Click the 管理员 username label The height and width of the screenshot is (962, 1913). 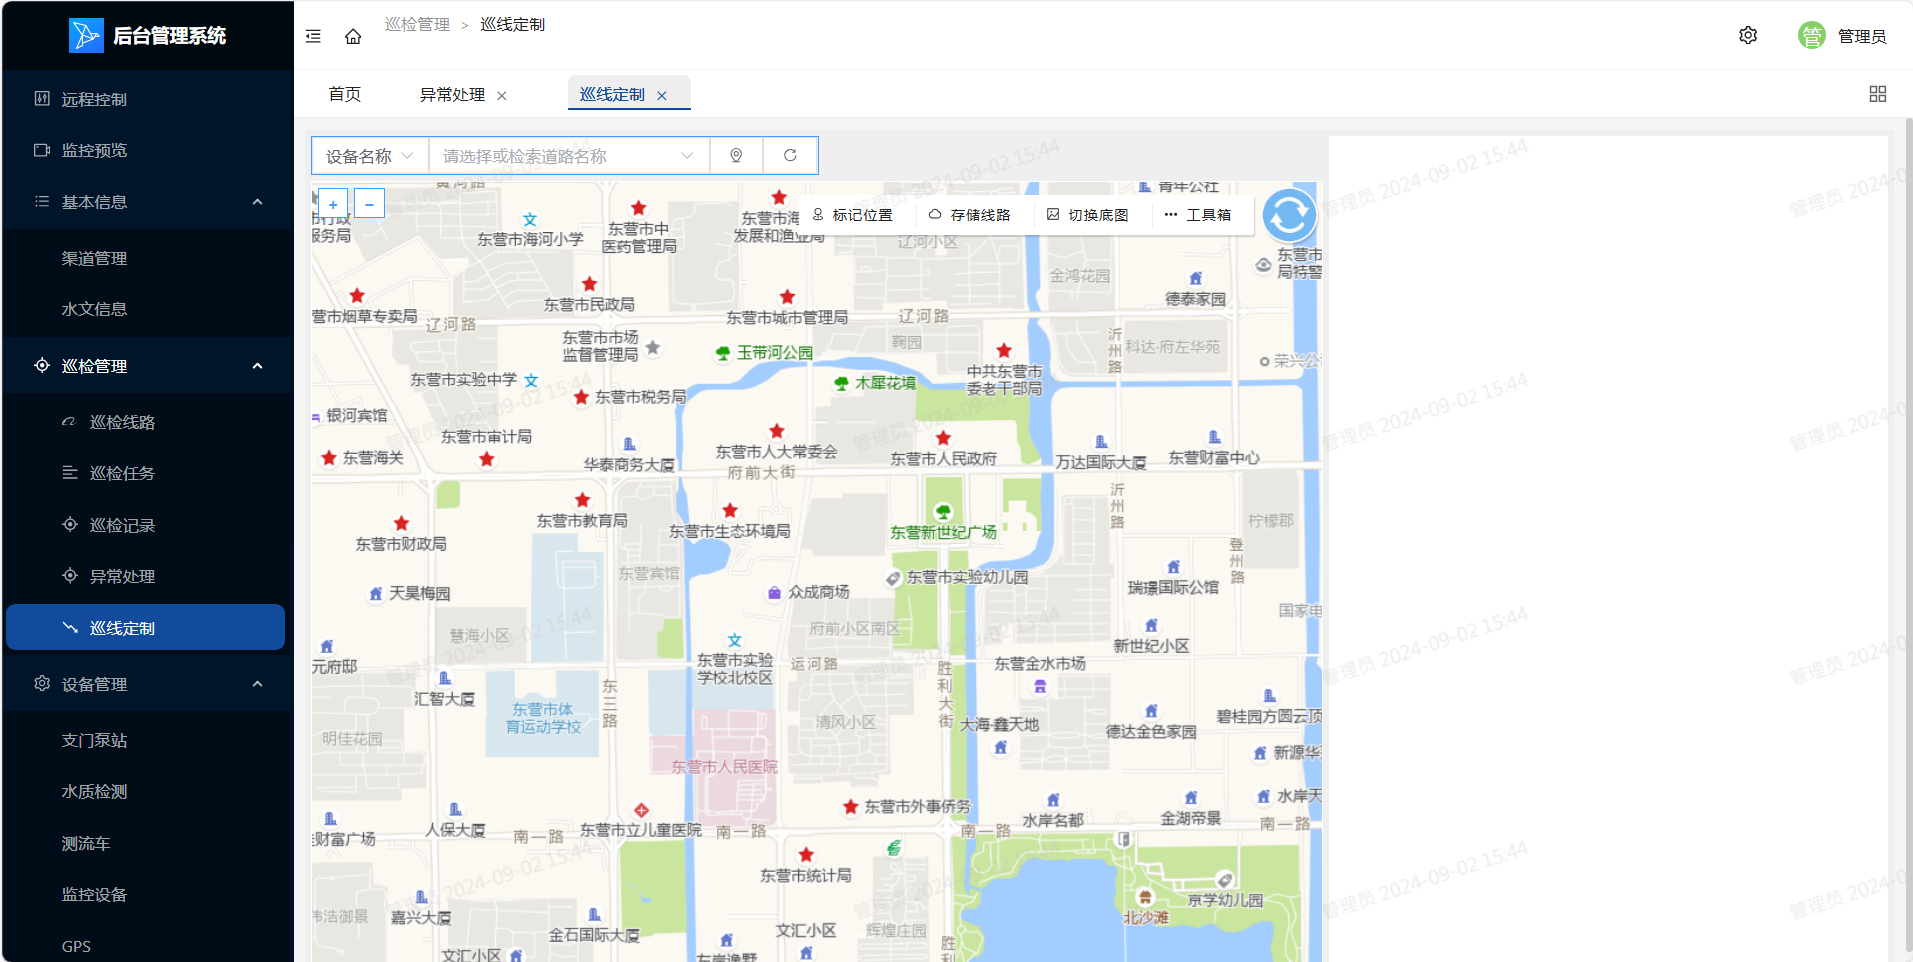(1862, 36)
